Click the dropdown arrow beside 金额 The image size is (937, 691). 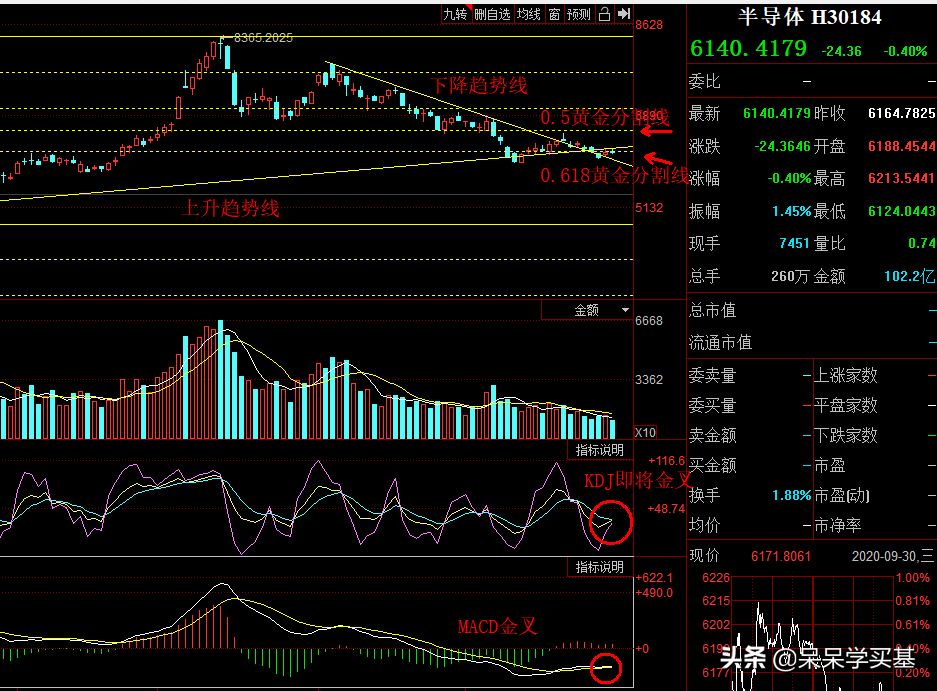coord(625,310)
